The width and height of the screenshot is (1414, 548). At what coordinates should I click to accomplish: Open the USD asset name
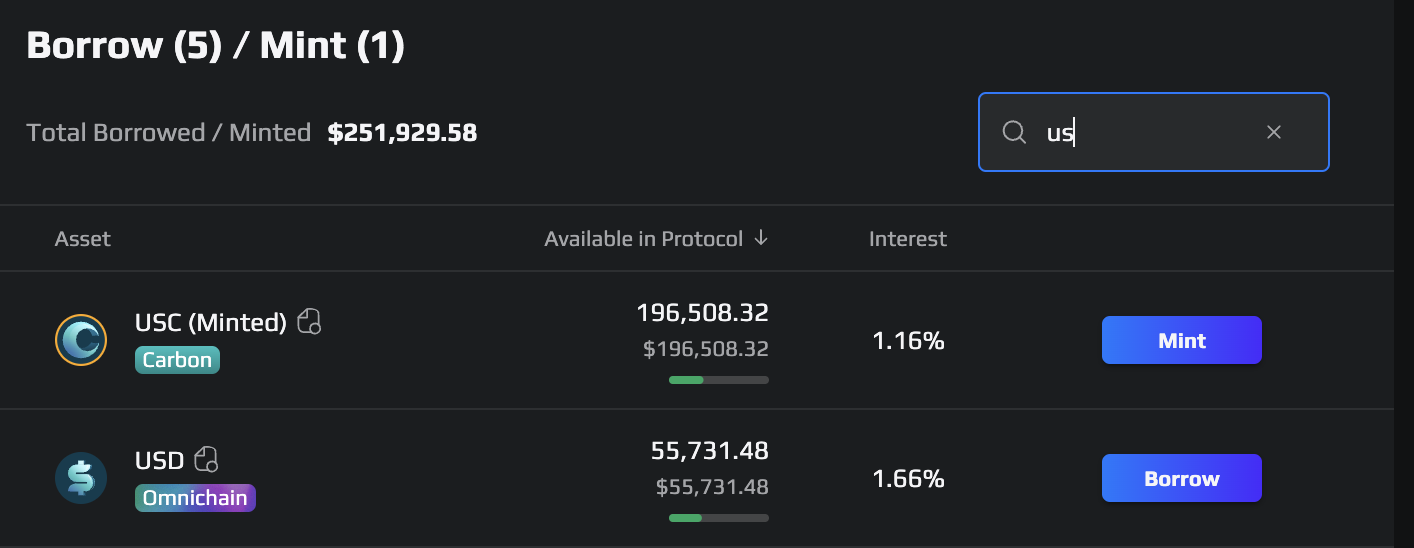point(160,461)
